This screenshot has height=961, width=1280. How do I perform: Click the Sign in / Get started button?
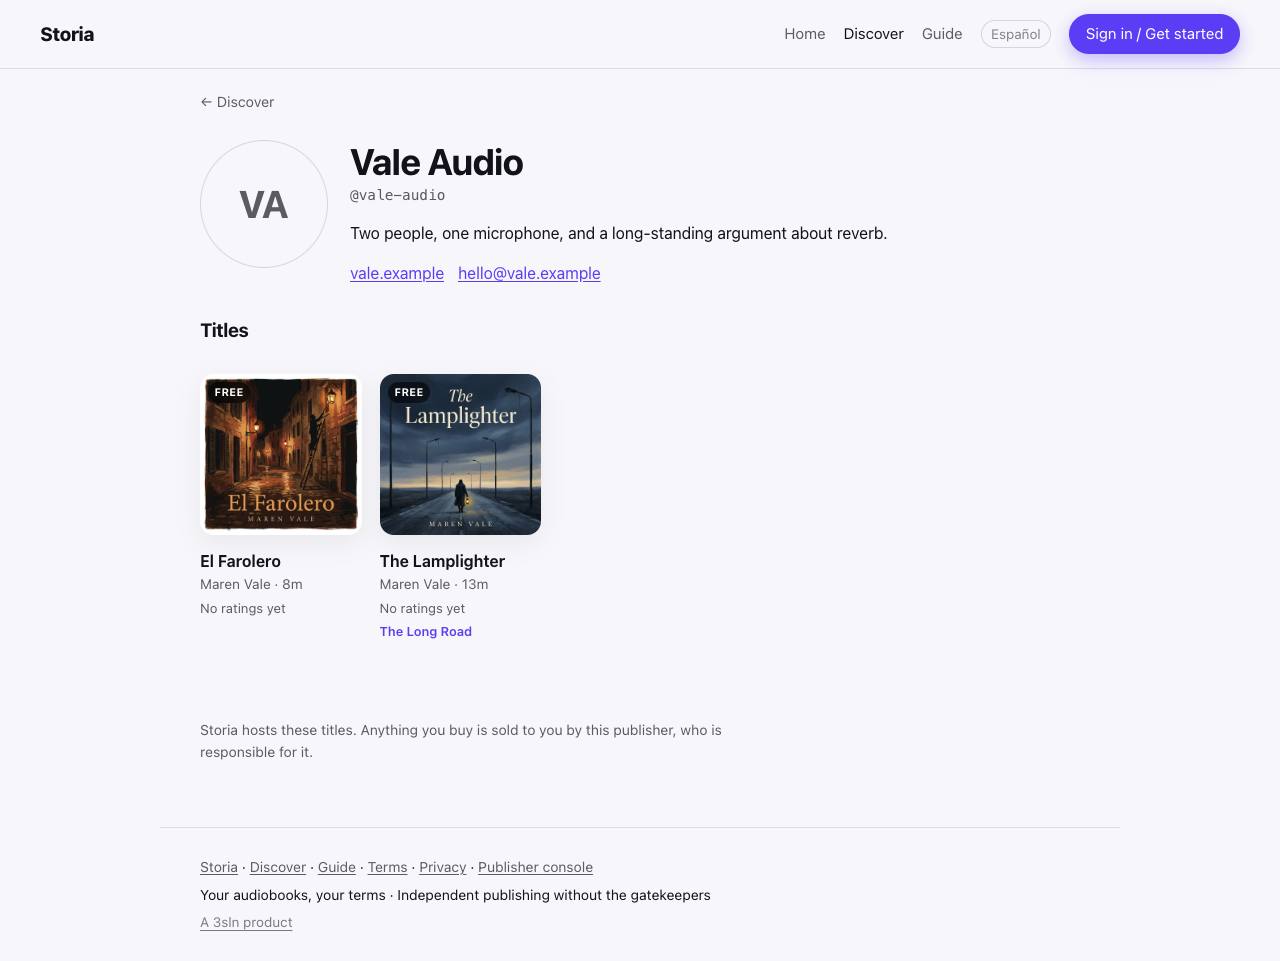(x=1154, y=34)
